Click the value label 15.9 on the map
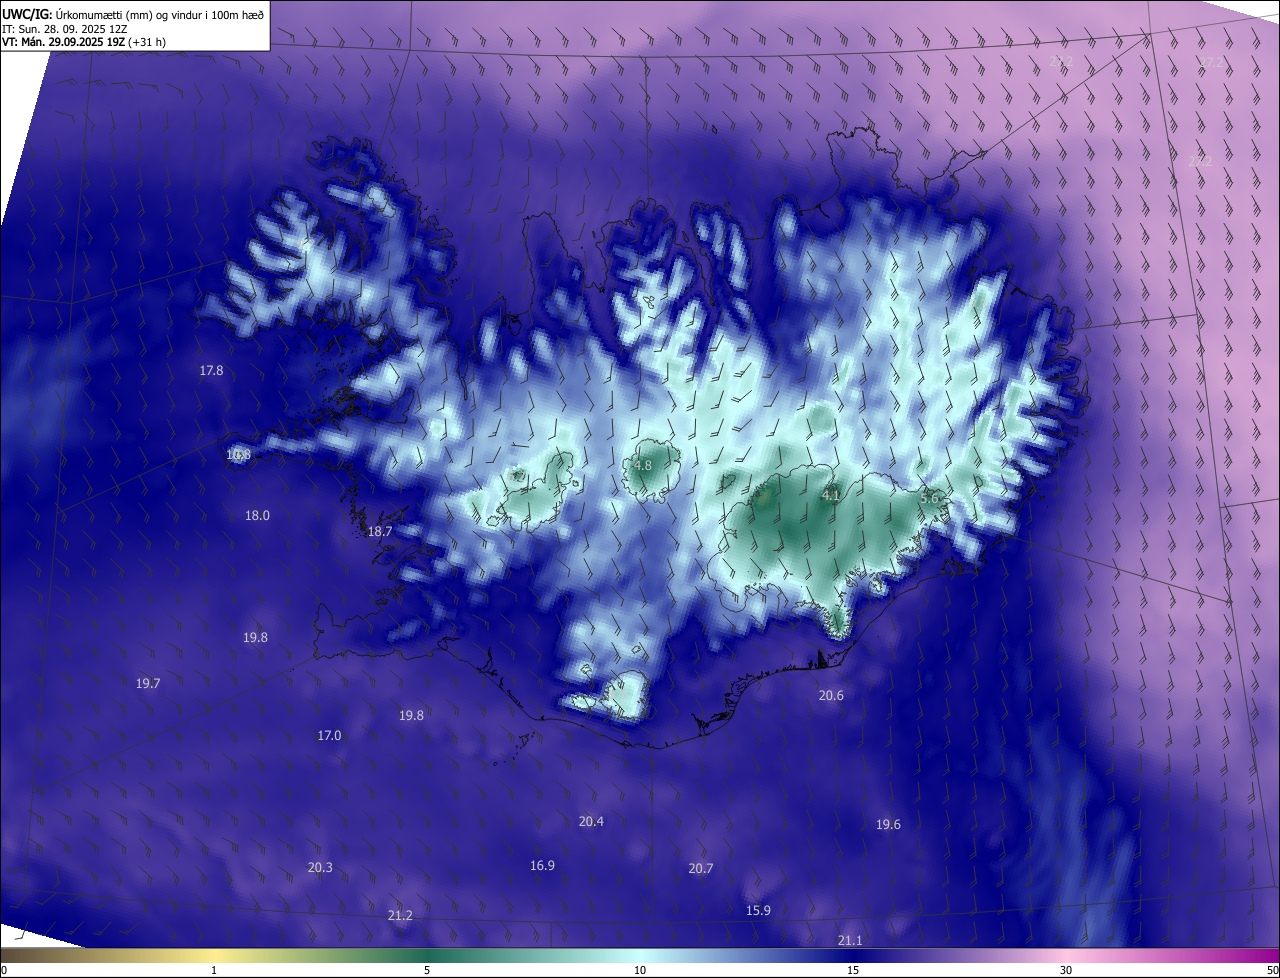1280x978 pixels. point(759,910)
